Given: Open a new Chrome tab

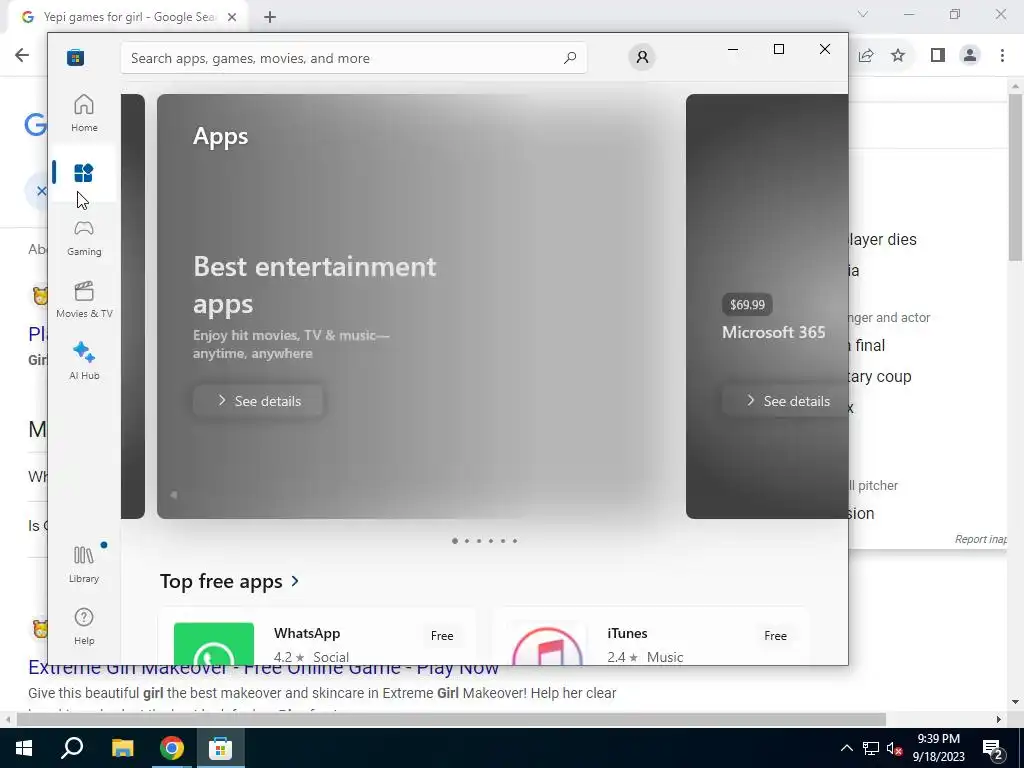Looking at the screenshot, I should click(270, 17).
